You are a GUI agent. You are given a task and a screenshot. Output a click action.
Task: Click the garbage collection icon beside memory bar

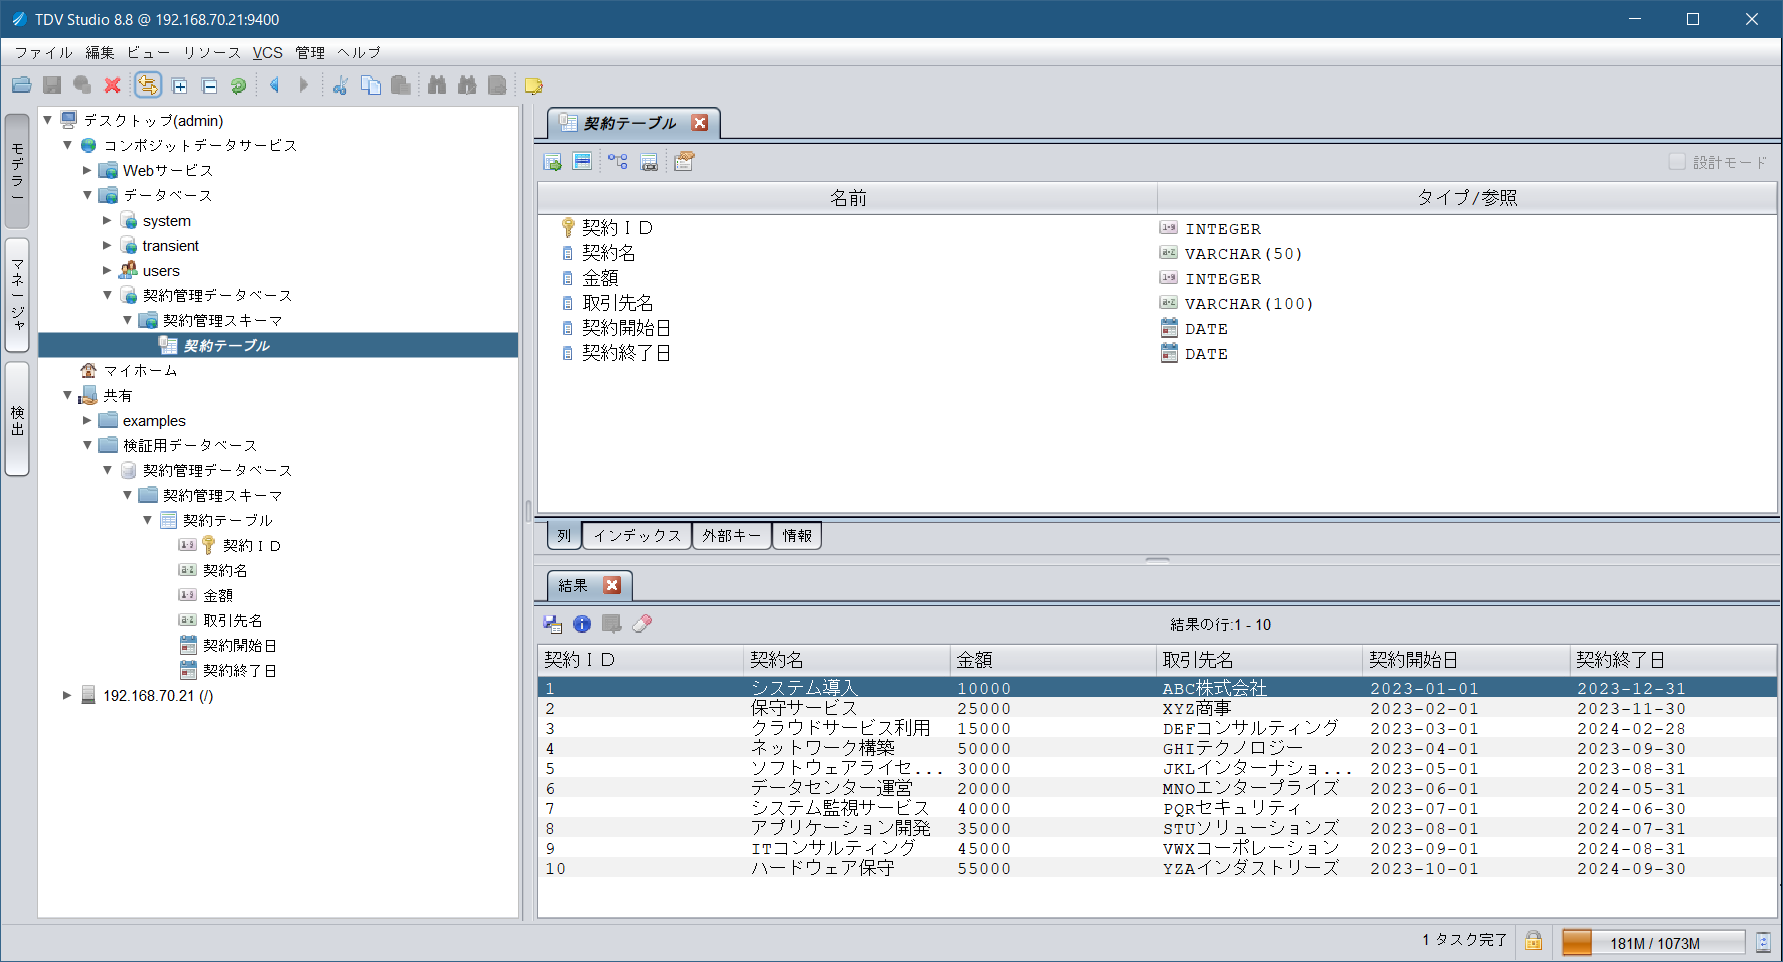coord(1763,942)
